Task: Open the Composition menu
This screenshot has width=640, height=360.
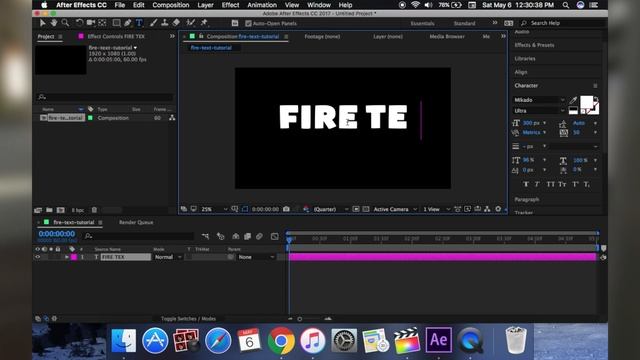Action: [171, 5]
